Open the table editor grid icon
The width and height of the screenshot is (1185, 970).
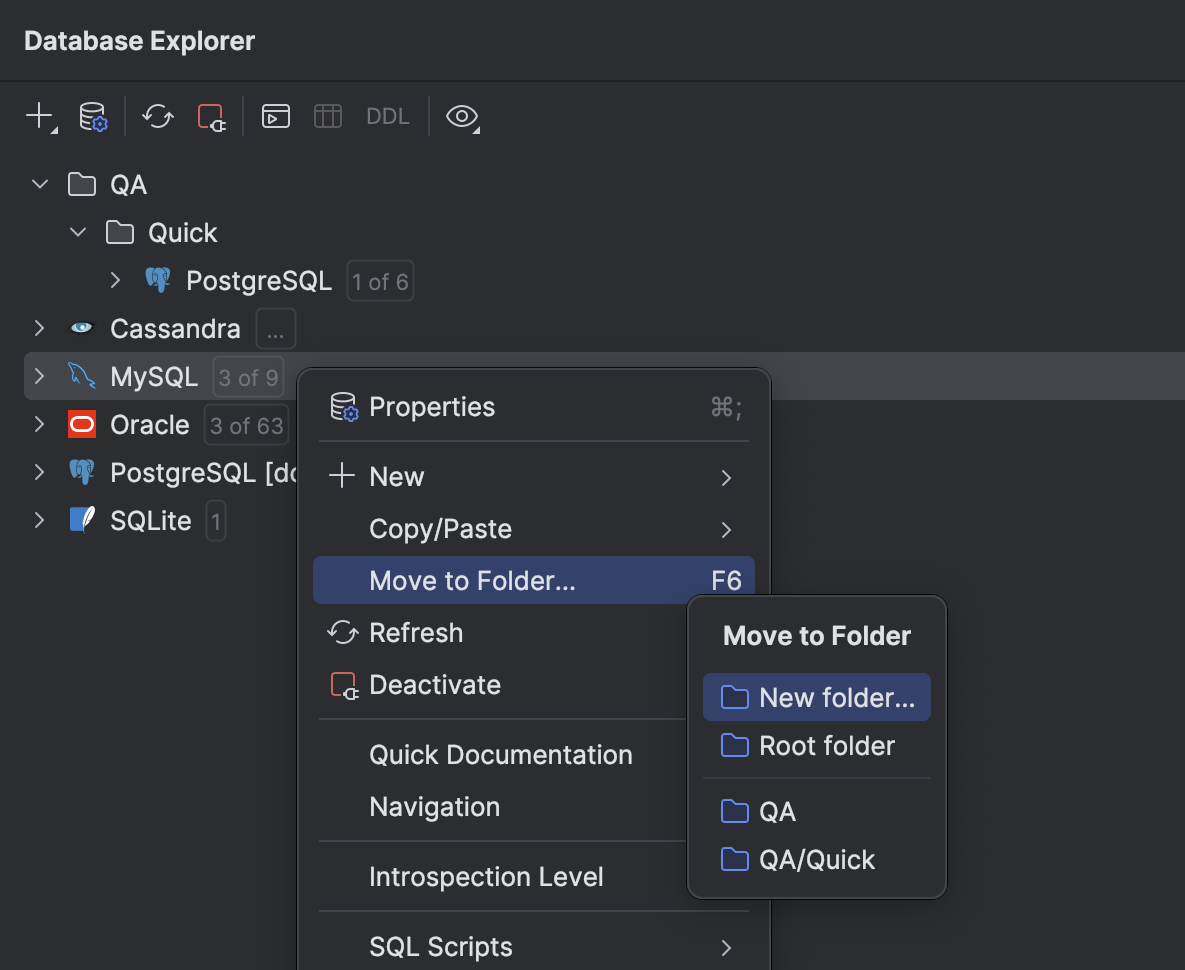327,116
